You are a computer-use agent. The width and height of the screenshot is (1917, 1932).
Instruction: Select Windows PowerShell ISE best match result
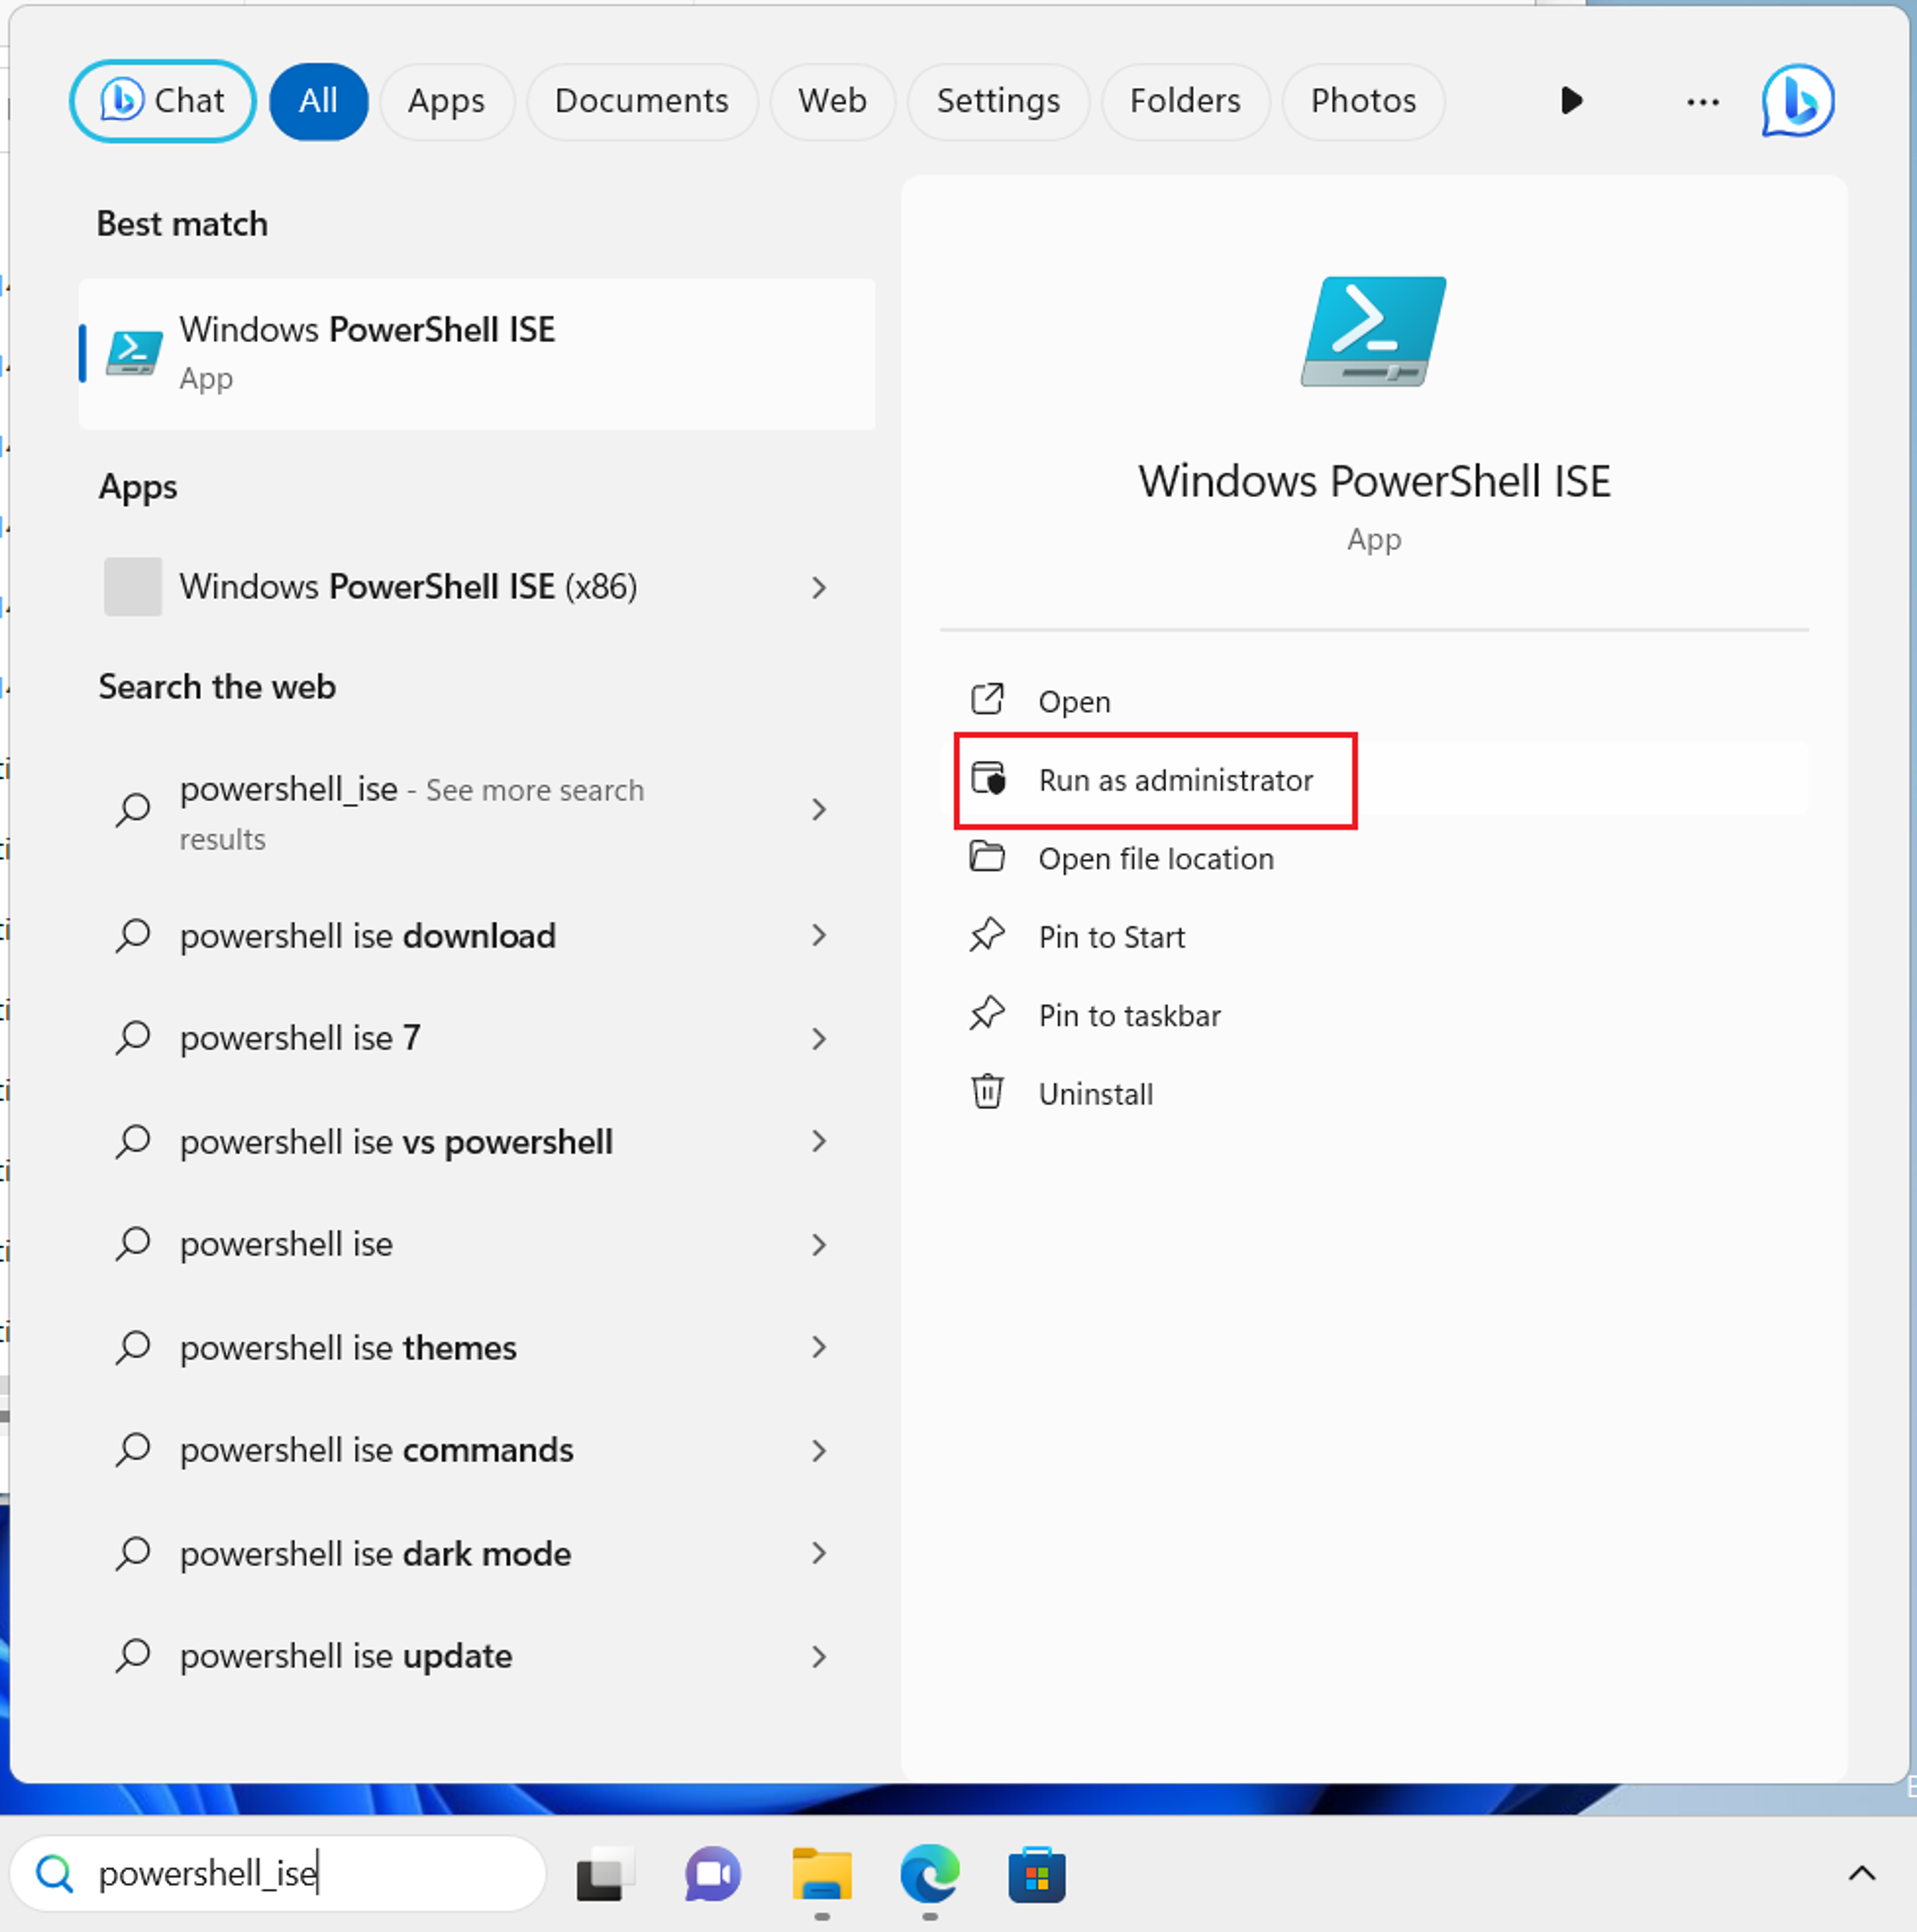[x=477, y=354]
